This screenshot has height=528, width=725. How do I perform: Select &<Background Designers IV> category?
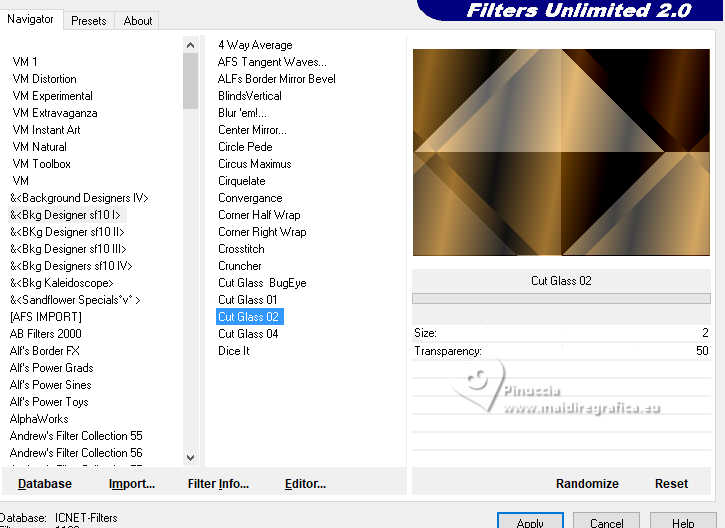tap(79, 198)
